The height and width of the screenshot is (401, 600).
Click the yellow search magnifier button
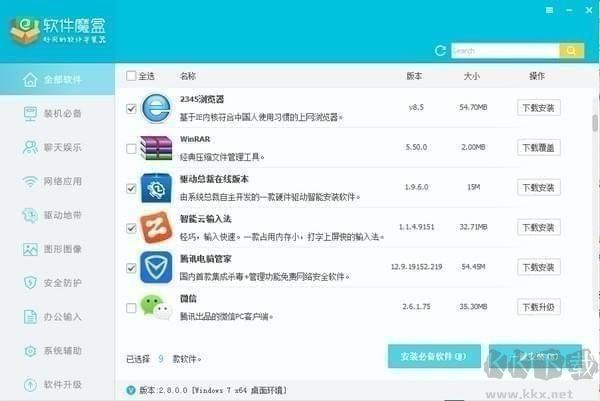pos(572,51)
